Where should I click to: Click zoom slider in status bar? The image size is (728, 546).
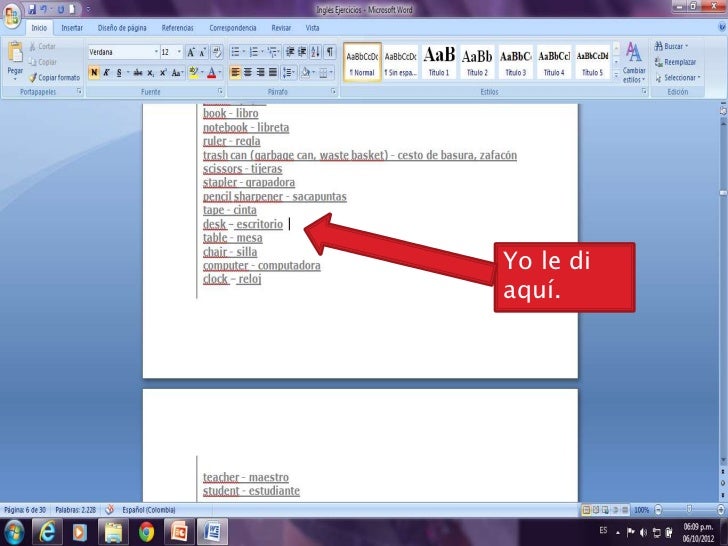click(689, 510)
